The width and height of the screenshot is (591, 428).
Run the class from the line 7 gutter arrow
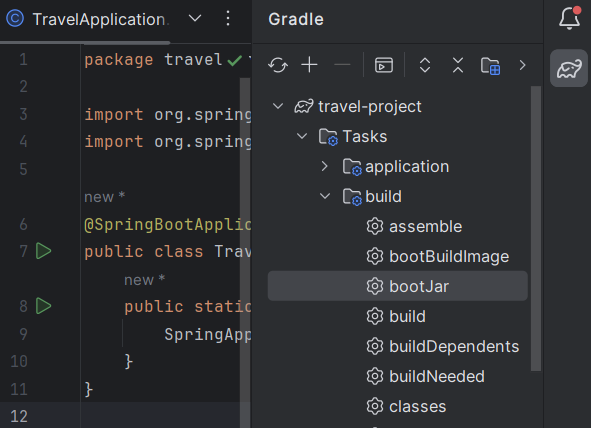[43, 251]
